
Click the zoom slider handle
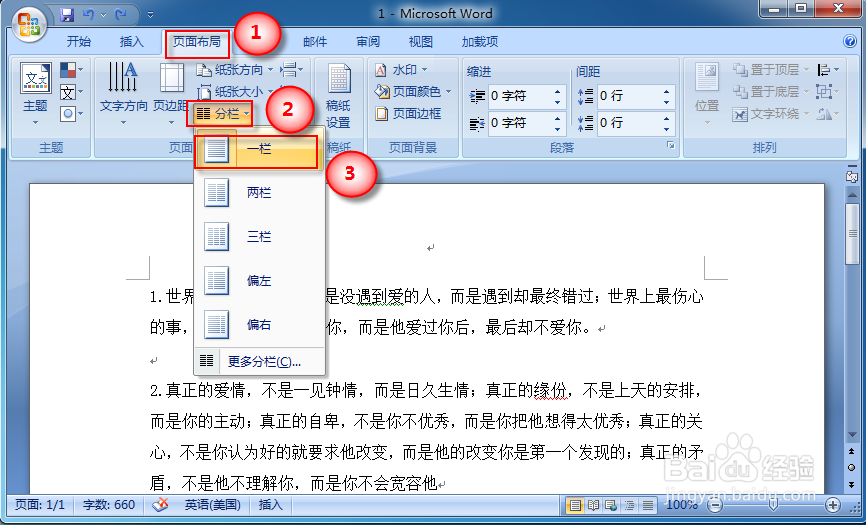pos(773,505)
